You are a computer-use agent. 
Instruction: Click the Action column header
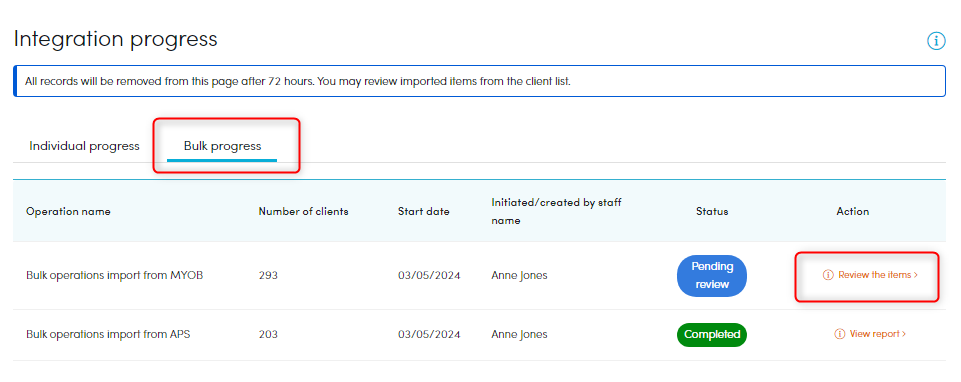[853, 211]
